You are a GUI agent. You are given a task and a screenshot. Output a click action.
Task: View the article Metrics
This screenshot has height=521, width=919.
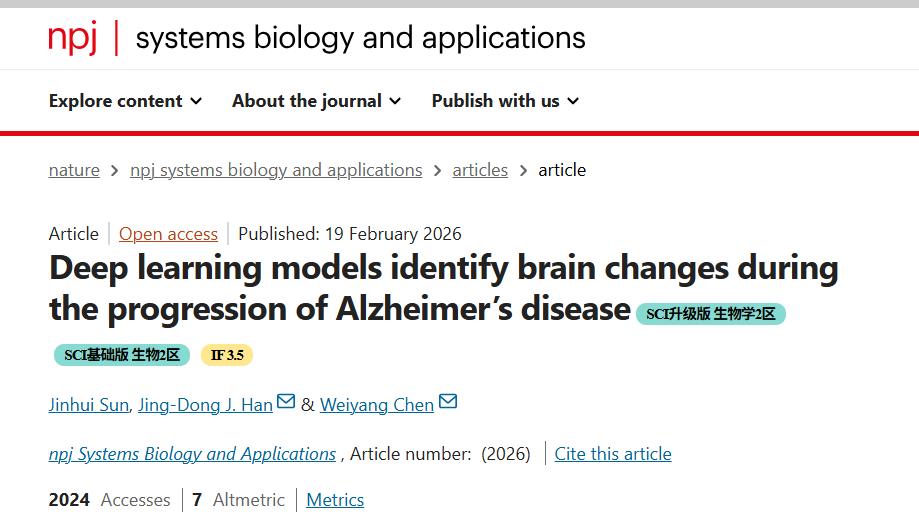pyautogui.click(x=335, y=500)
